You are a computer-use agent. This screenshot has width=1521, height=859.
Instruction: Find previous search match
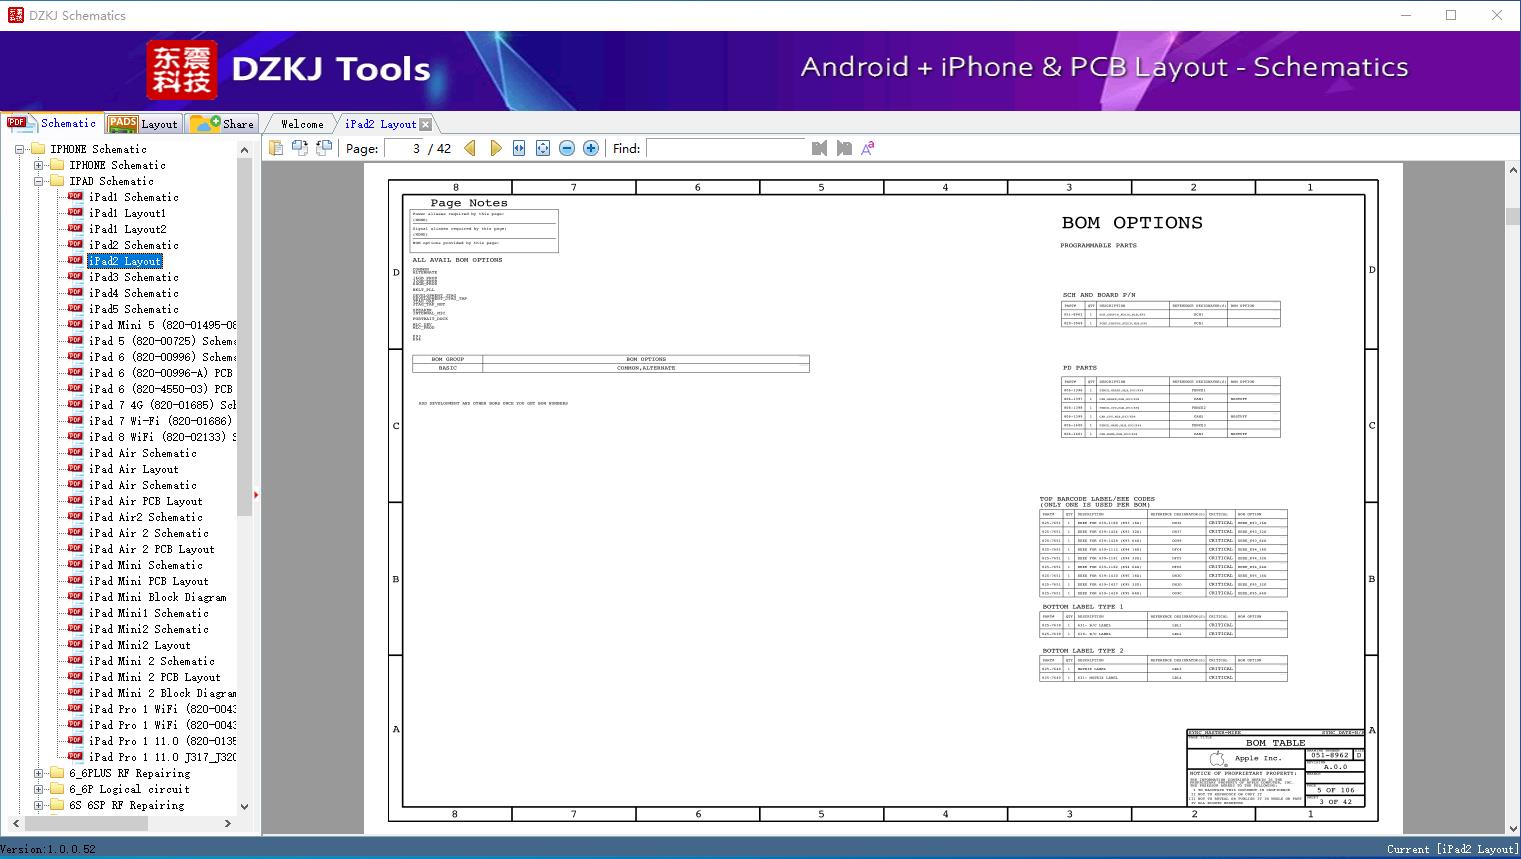820,148
